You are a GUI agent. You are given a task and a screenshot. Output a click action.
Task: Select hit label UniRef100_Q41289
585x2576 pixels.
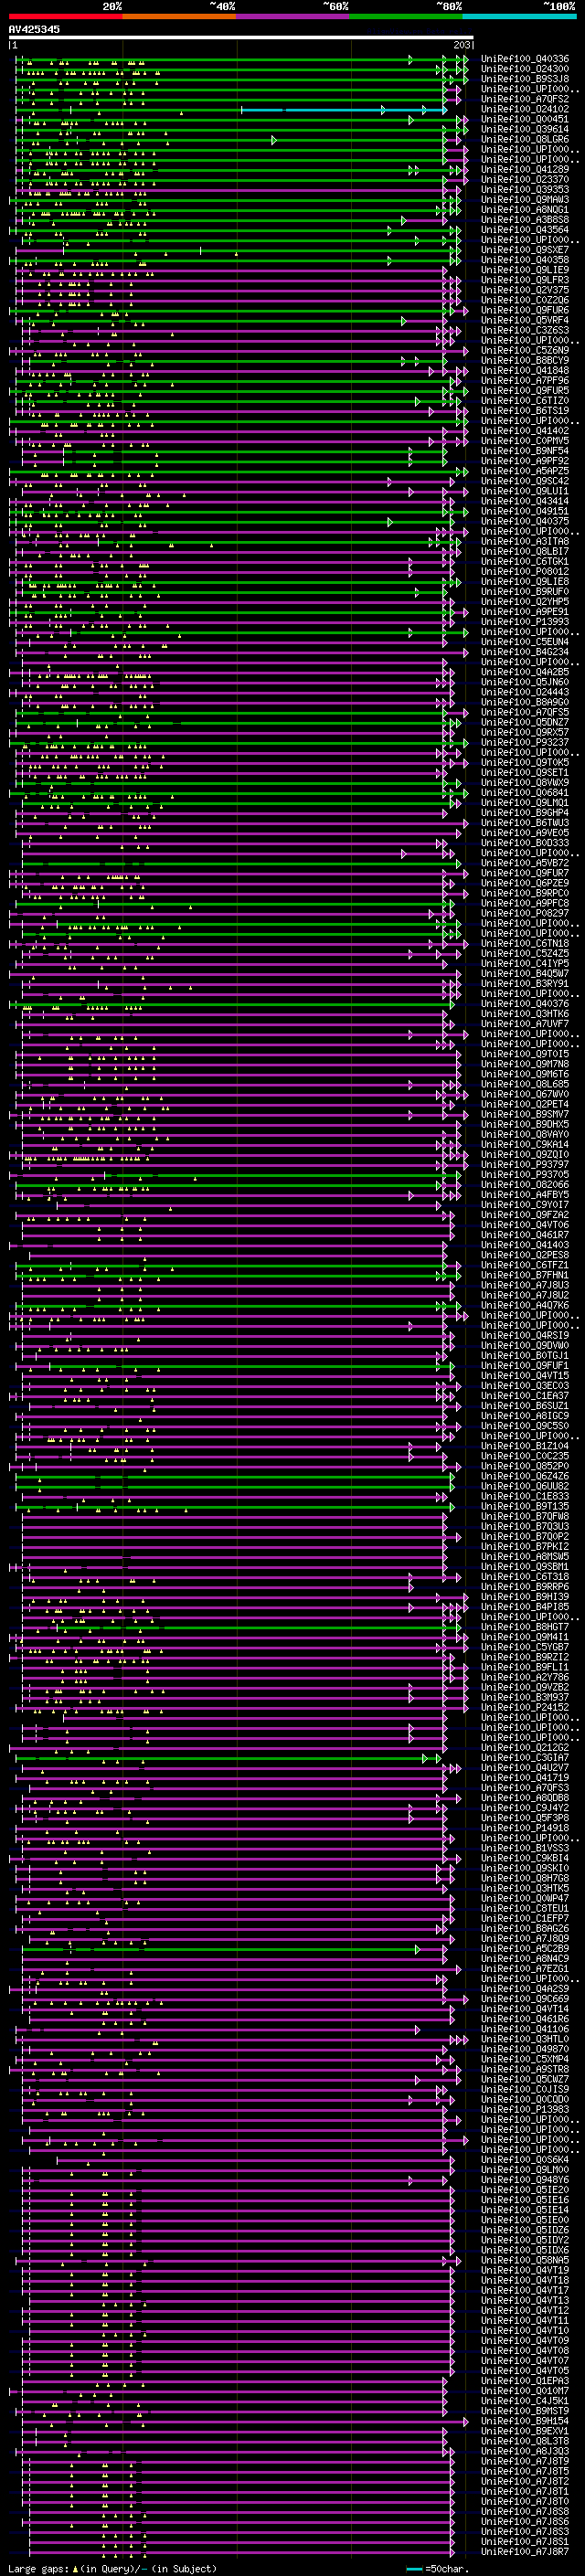pos(525,170)
